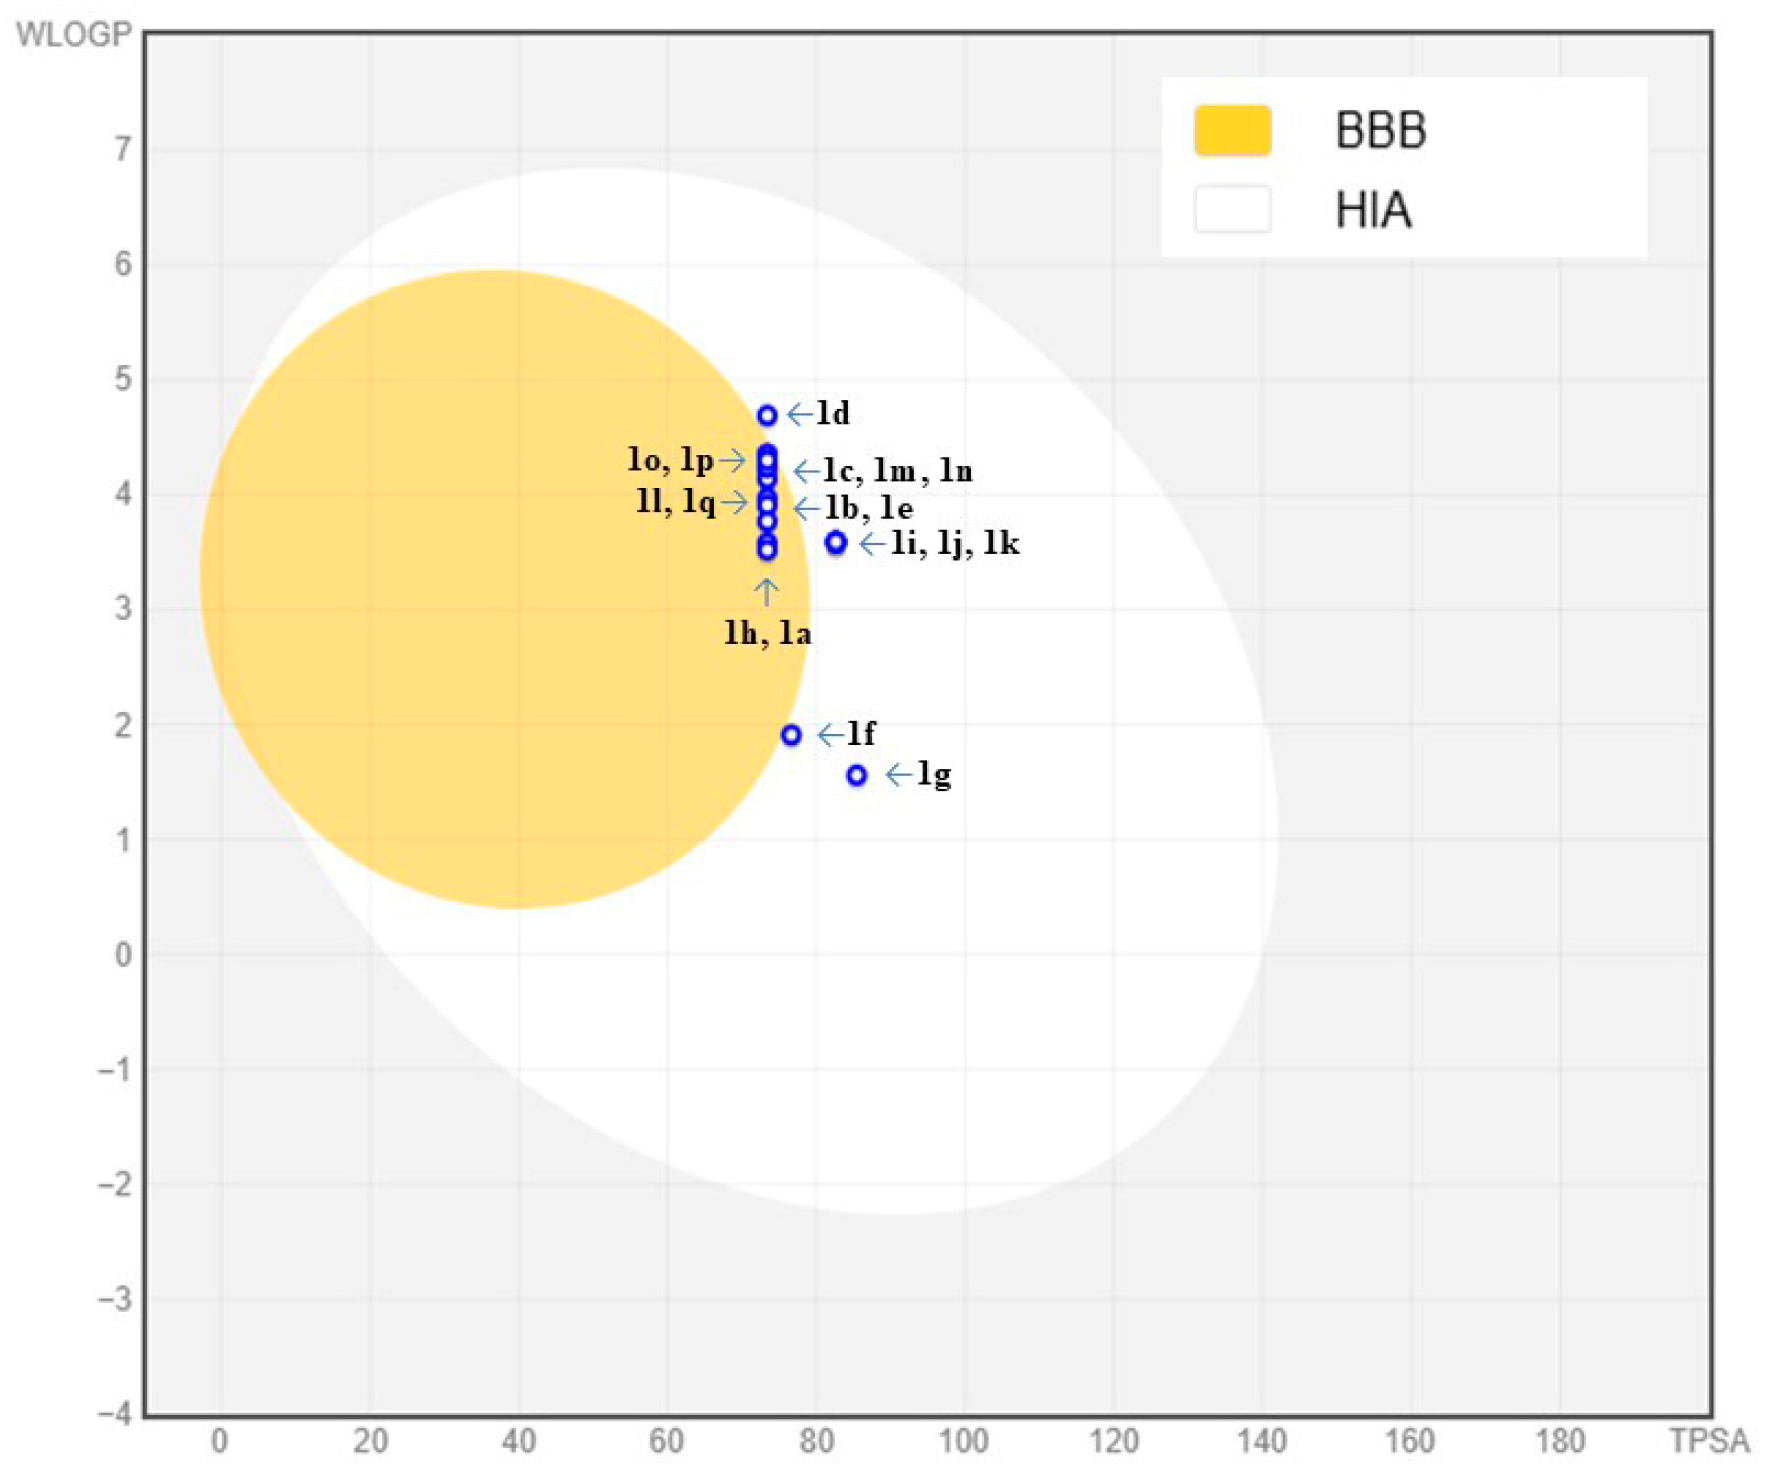Screen dimensions: 1768x1476
Task: Click the data point marker labeled 1d
Action: 766,415
